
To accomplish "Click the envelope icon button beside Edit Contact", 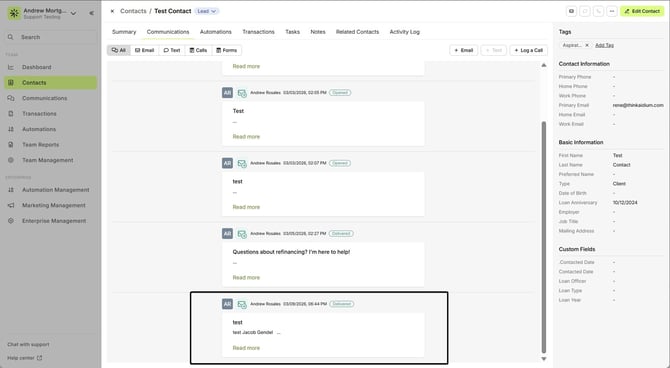I will 571,11.
